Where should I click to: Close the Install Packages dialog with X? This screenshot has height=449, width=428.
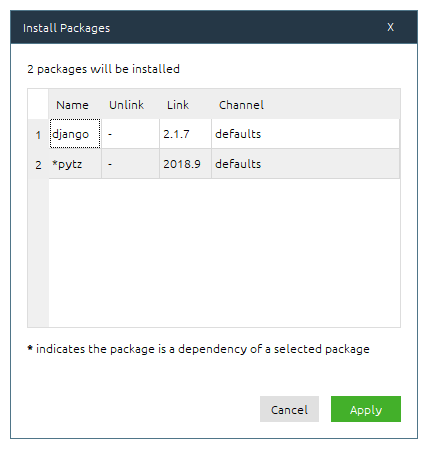[390, 27]
